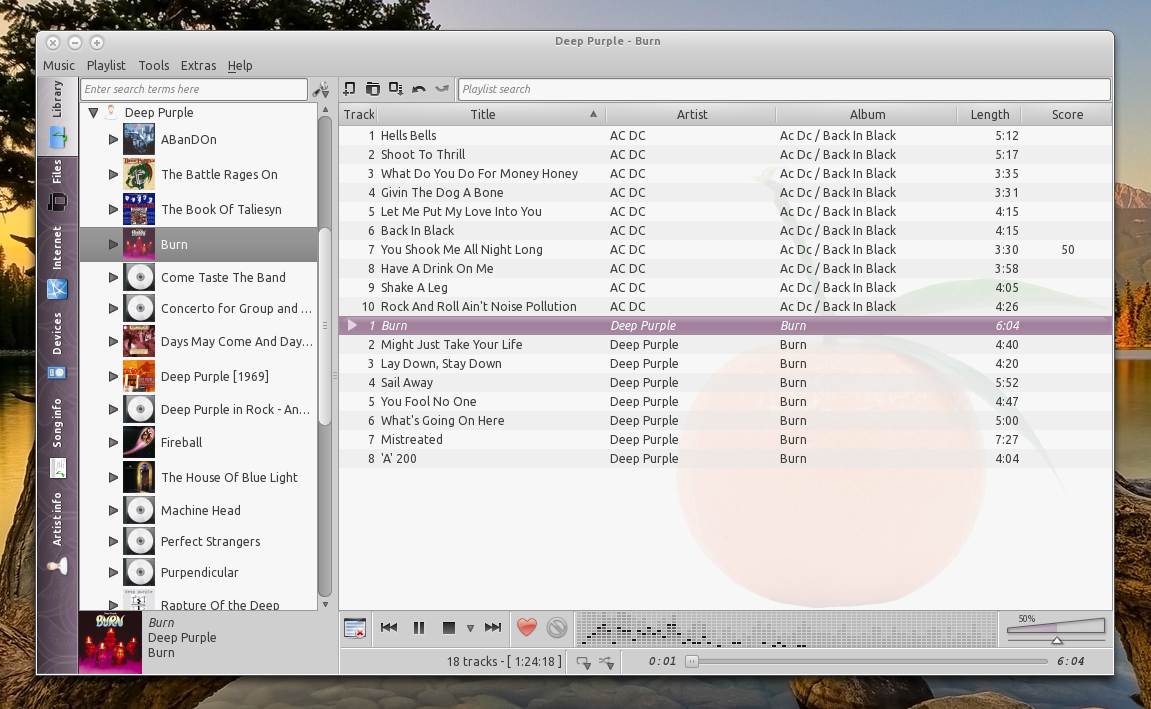This screenshot has width=1151, height=709.
Task: Clear the playlist with bottom-left icon
Action: (355, 628)
